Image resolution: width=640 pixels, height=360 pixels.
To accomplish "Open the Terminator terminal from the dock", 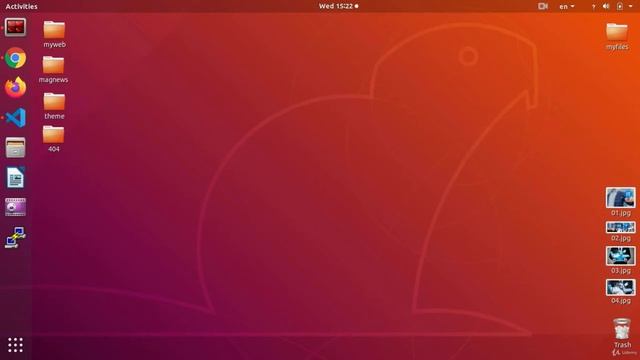I will [x=16, y=27].
